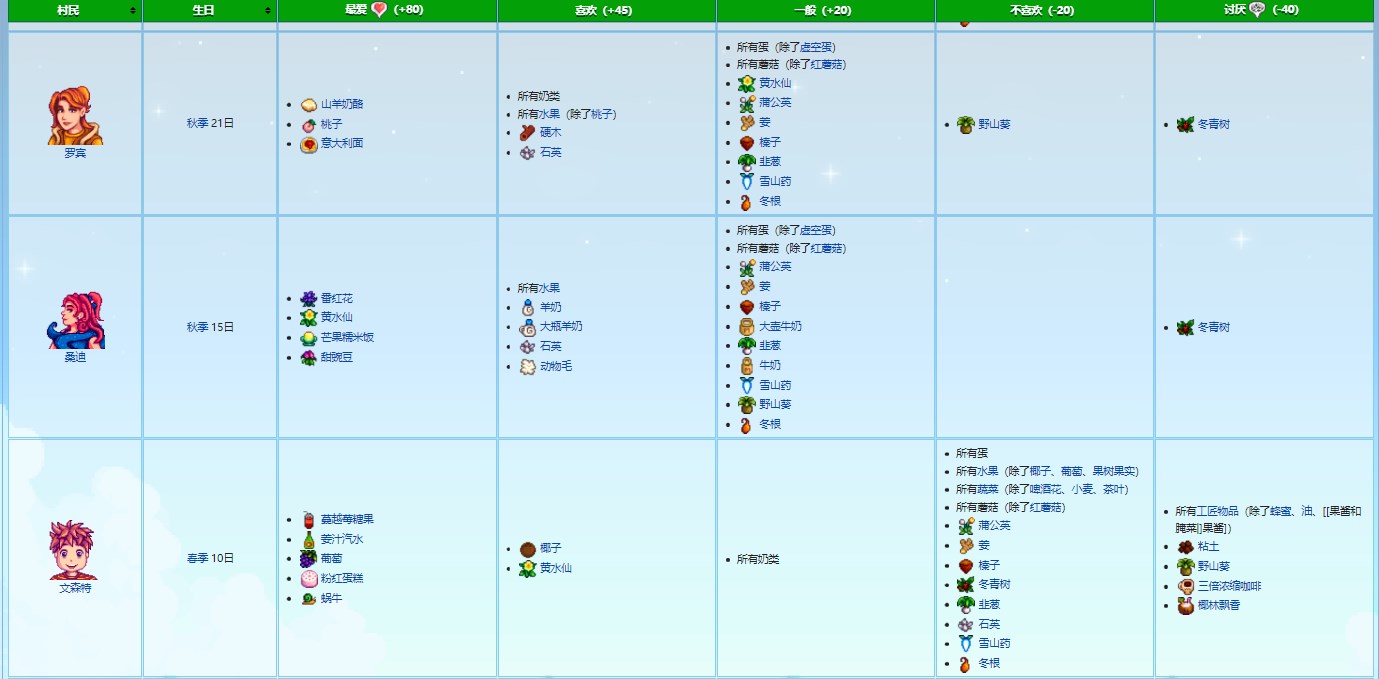Click the heart icon in the 最爱 header
This screenshot has width=1379, height=679.
pos(379,10)
